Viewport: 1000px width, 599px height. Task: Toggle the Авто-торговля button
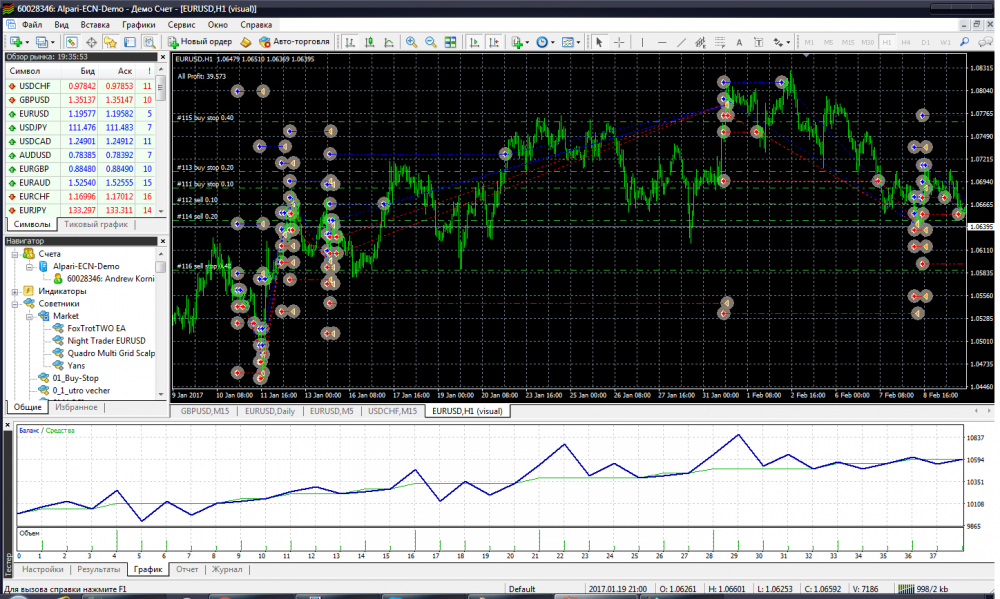[x=295, y=42]
